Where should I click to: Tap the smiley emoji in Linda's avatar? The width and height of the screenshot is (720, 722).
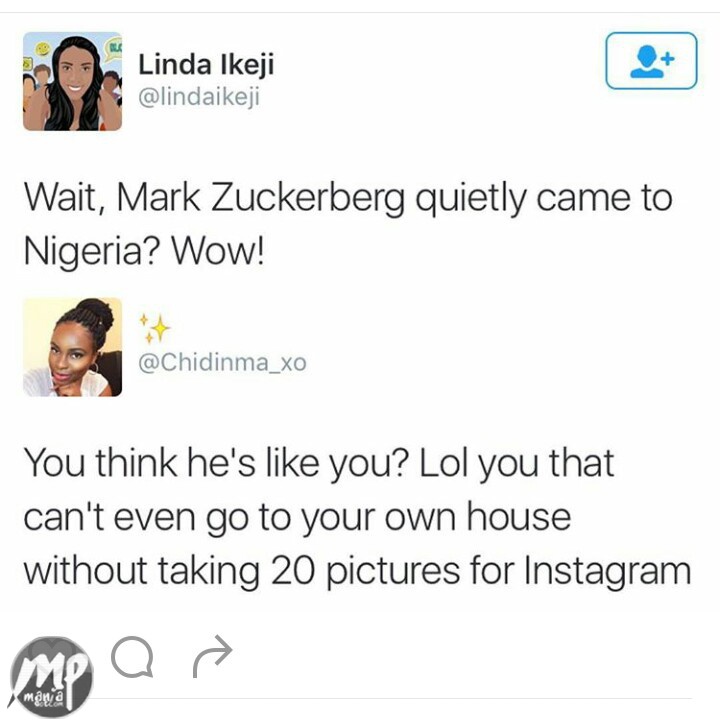tap(43, 48)
